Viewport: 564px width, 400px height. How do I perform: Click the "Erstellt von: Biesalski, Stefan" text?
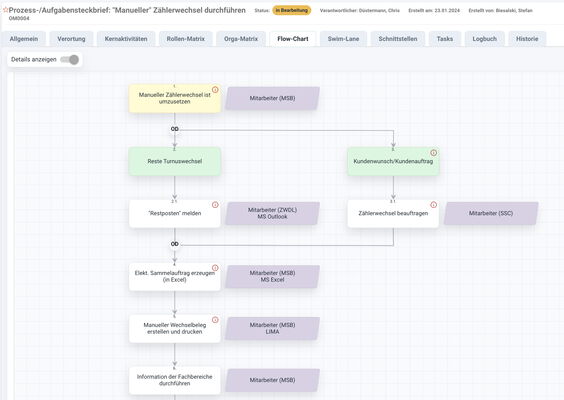click(500, 10)
